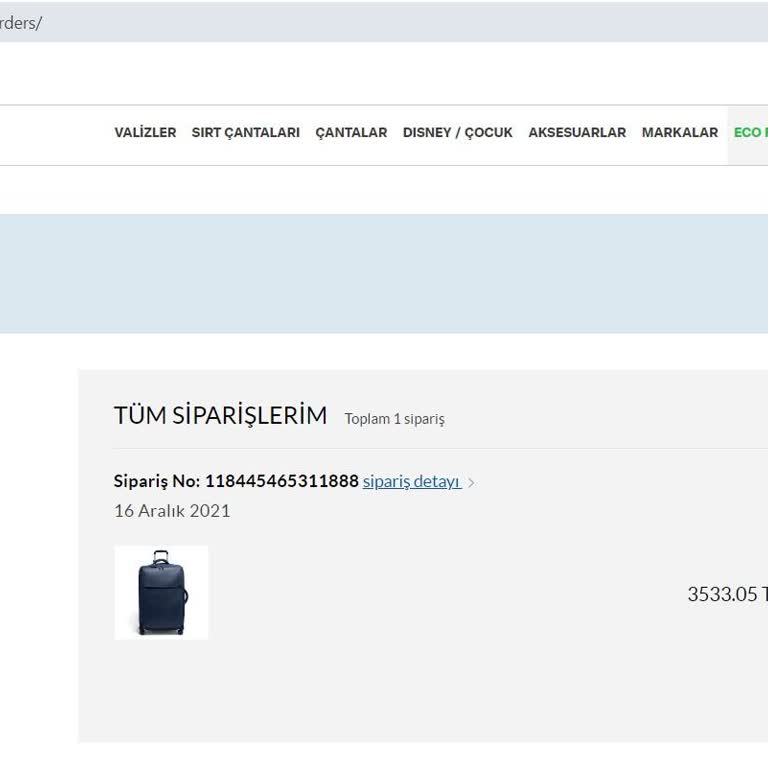Screen dimensions: 768x768
Task: Click the white header area above navigation
Action: pyautogui.click(x=384, y=73)
